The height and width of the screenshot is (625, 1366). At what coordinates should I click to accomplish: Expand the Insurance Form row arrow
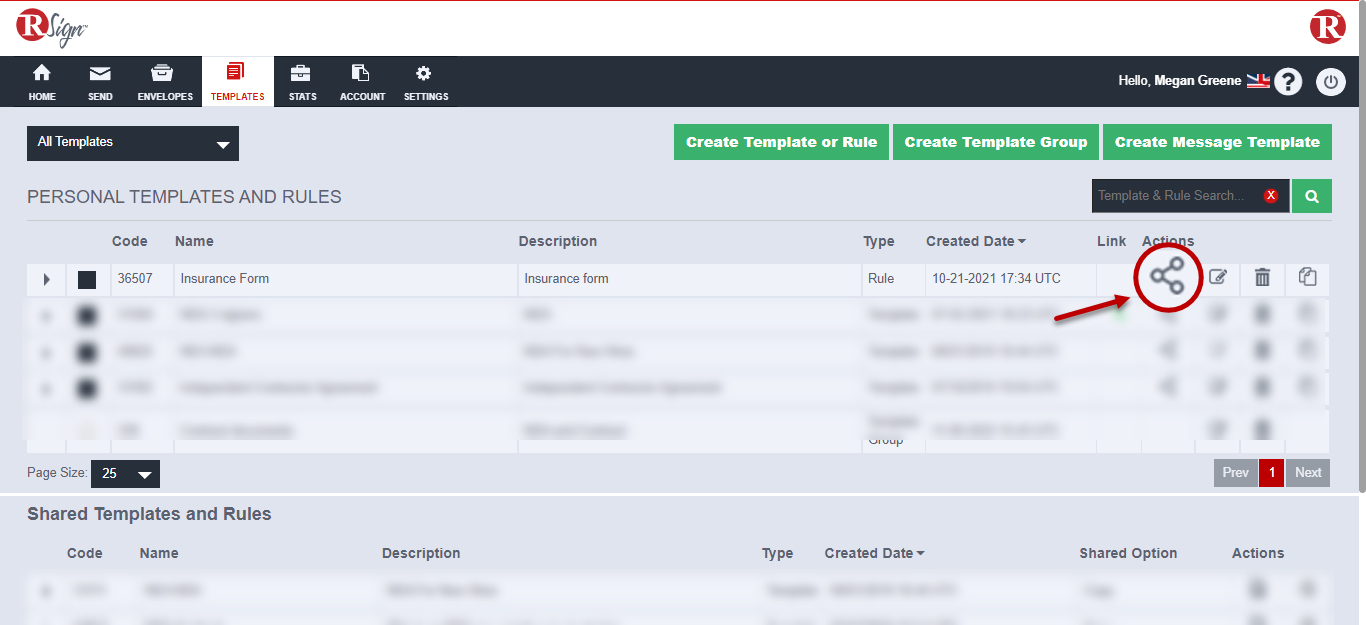tap(46, 280)
